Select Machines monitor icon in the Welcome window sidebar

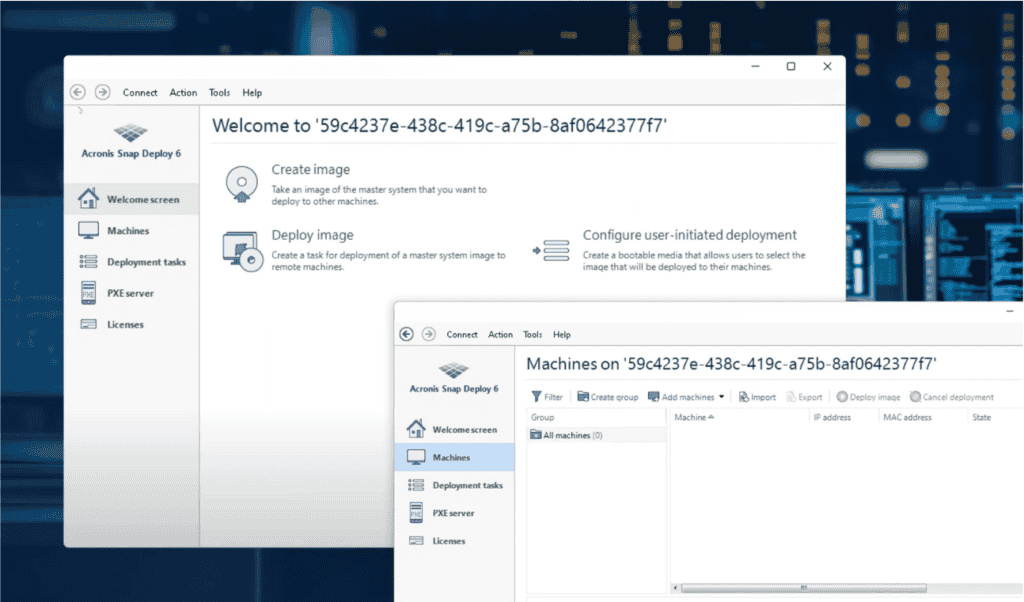(88, 230)
